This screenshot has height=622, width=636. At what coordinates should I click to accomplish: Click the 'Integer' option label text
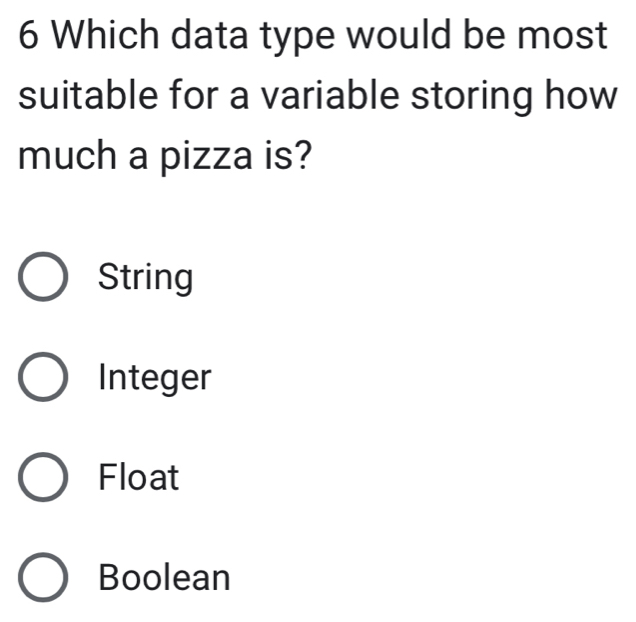(x=156, y=379)
